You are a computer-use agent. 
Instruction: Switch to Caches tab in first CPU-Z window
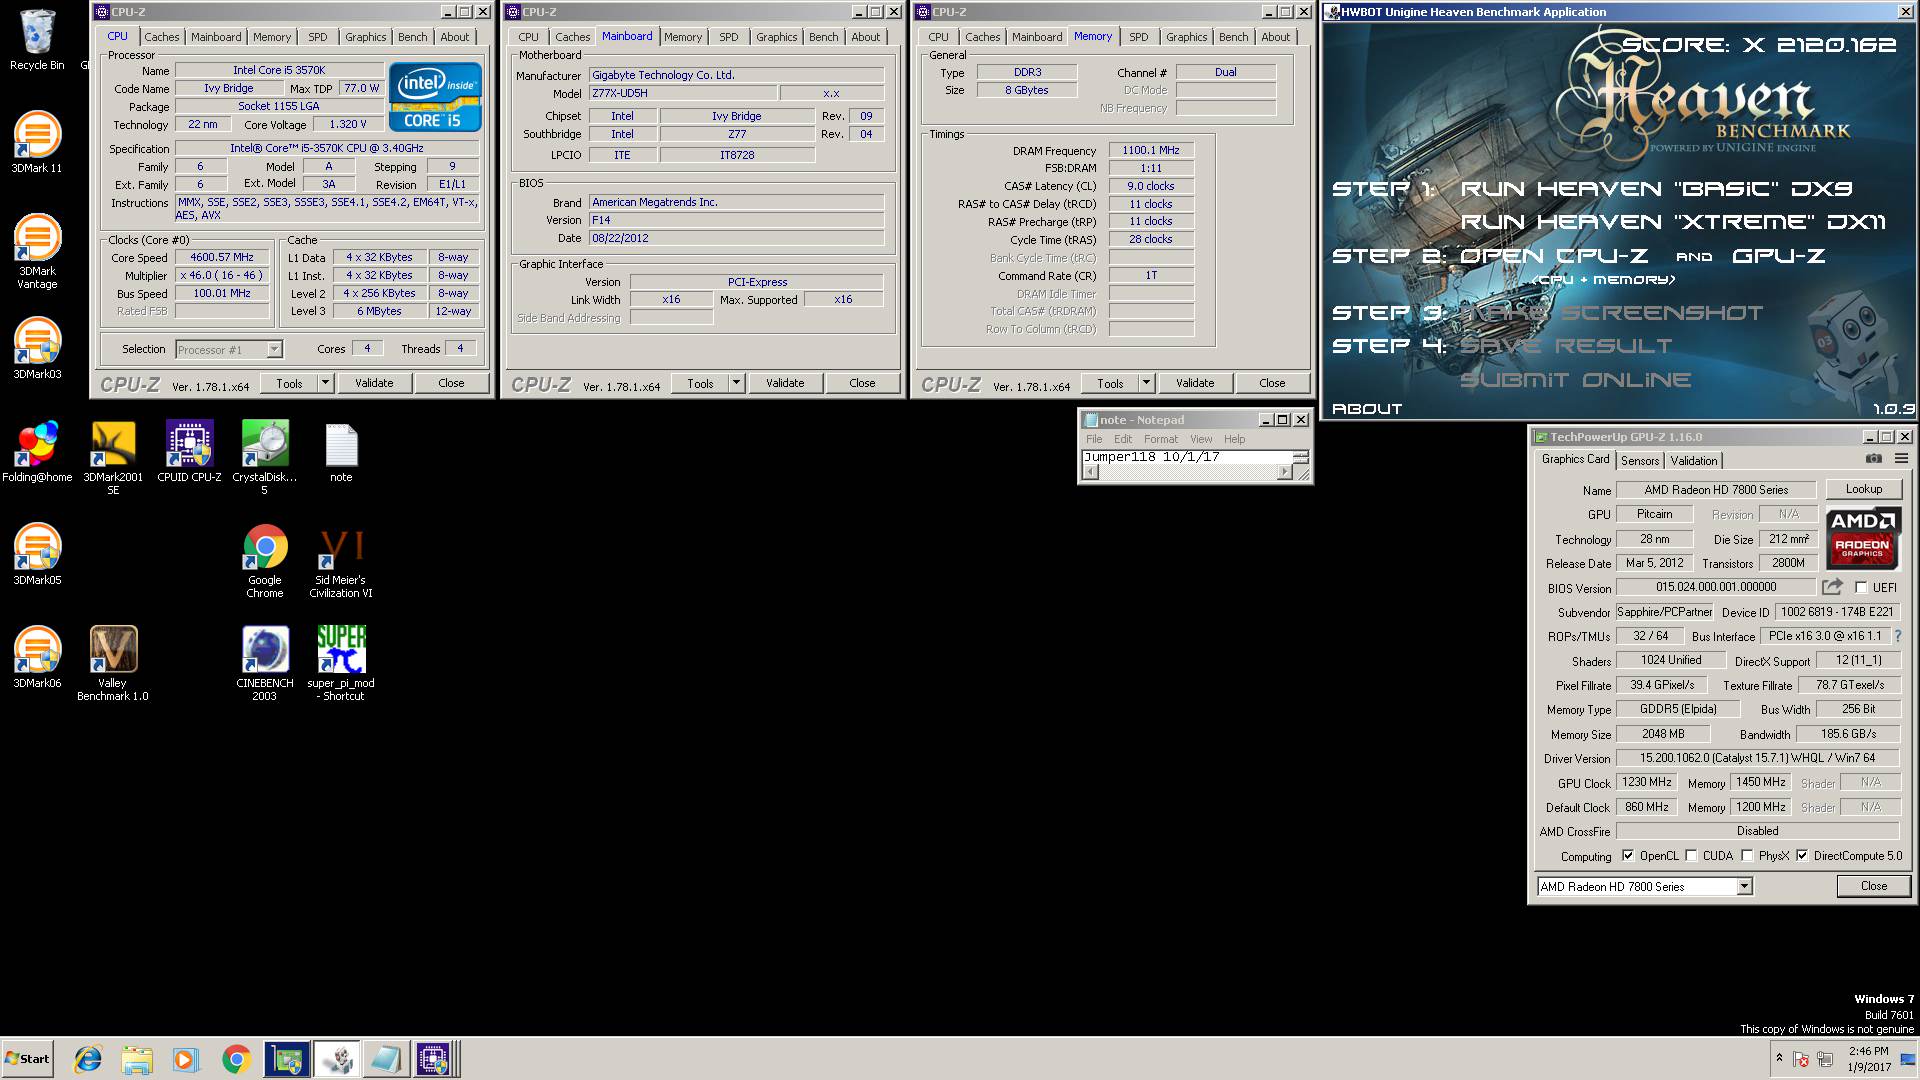point(162,37)
